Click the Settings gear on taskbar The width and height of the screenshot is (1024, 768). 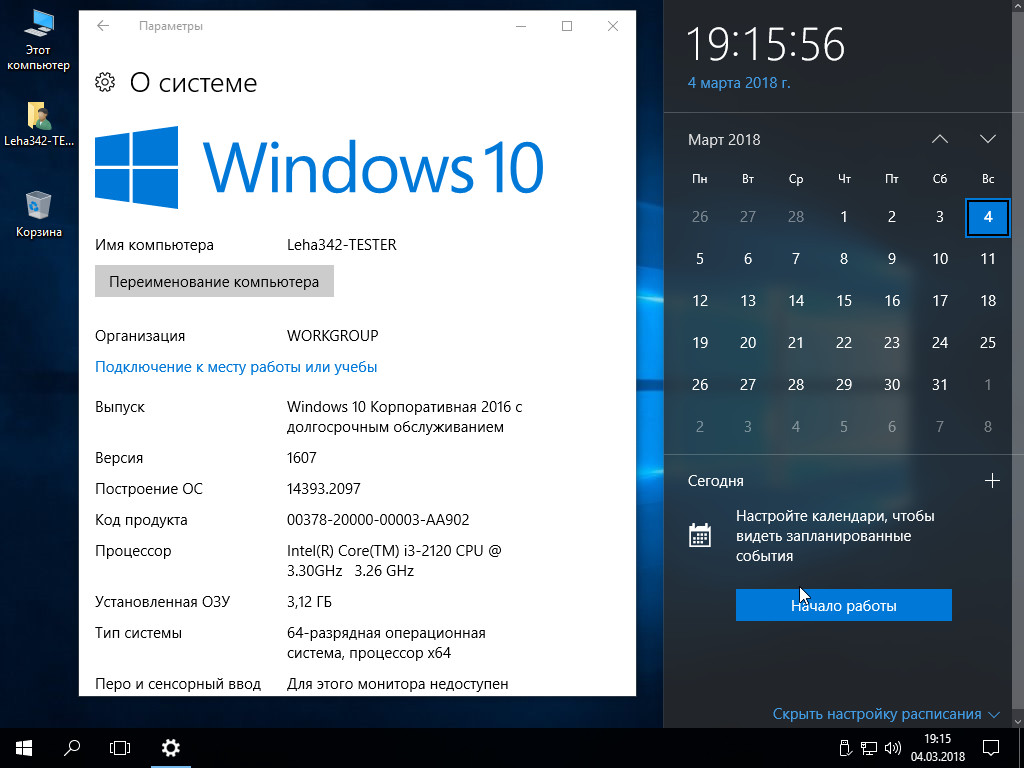(171, 747)
